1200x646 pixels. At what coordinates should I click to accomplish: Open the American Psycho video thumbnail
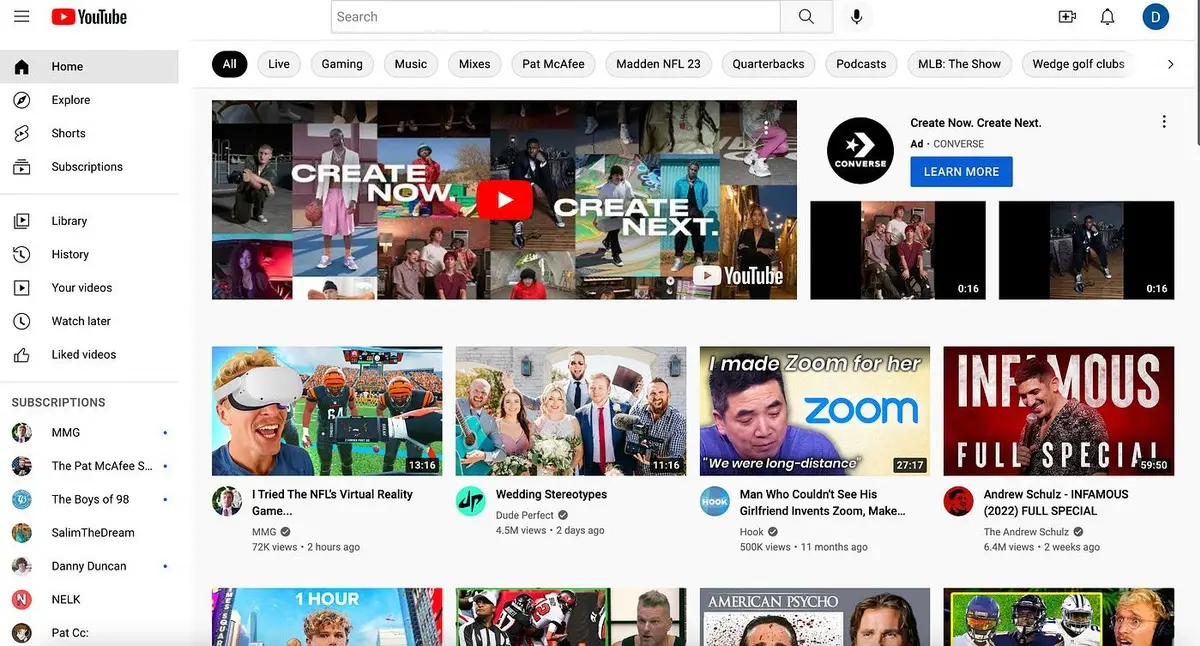click(815, 617)
